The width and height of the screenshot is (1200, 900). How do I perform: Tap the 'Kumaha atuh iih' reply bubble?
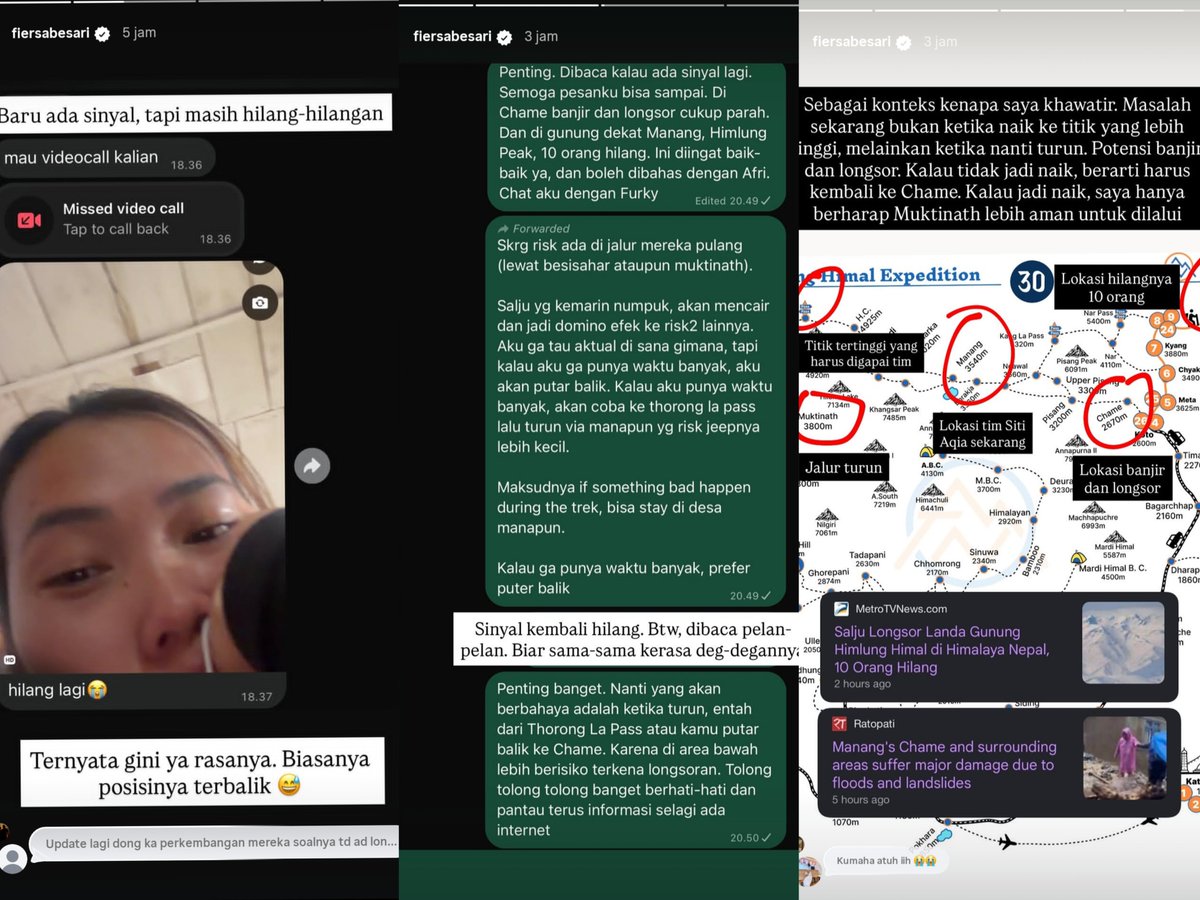(886, 861)
